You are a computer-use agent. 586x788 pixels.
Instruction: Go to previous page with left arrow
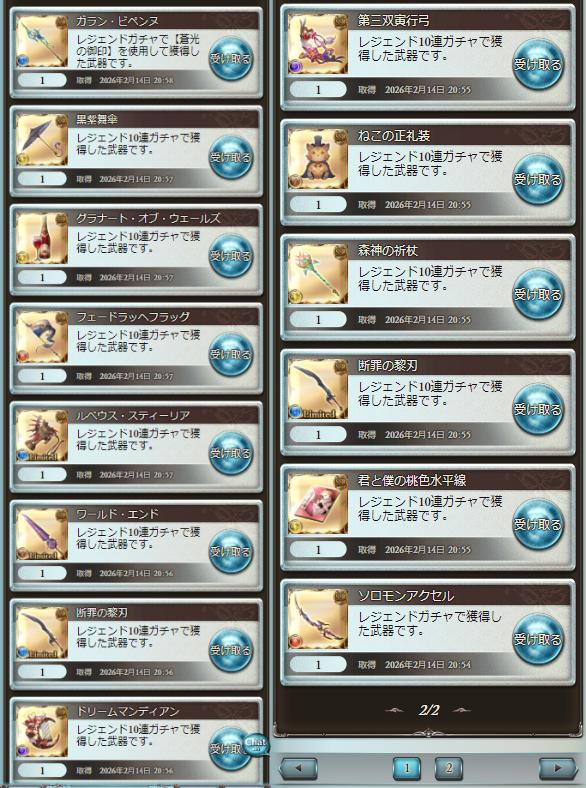coord(299,768)
